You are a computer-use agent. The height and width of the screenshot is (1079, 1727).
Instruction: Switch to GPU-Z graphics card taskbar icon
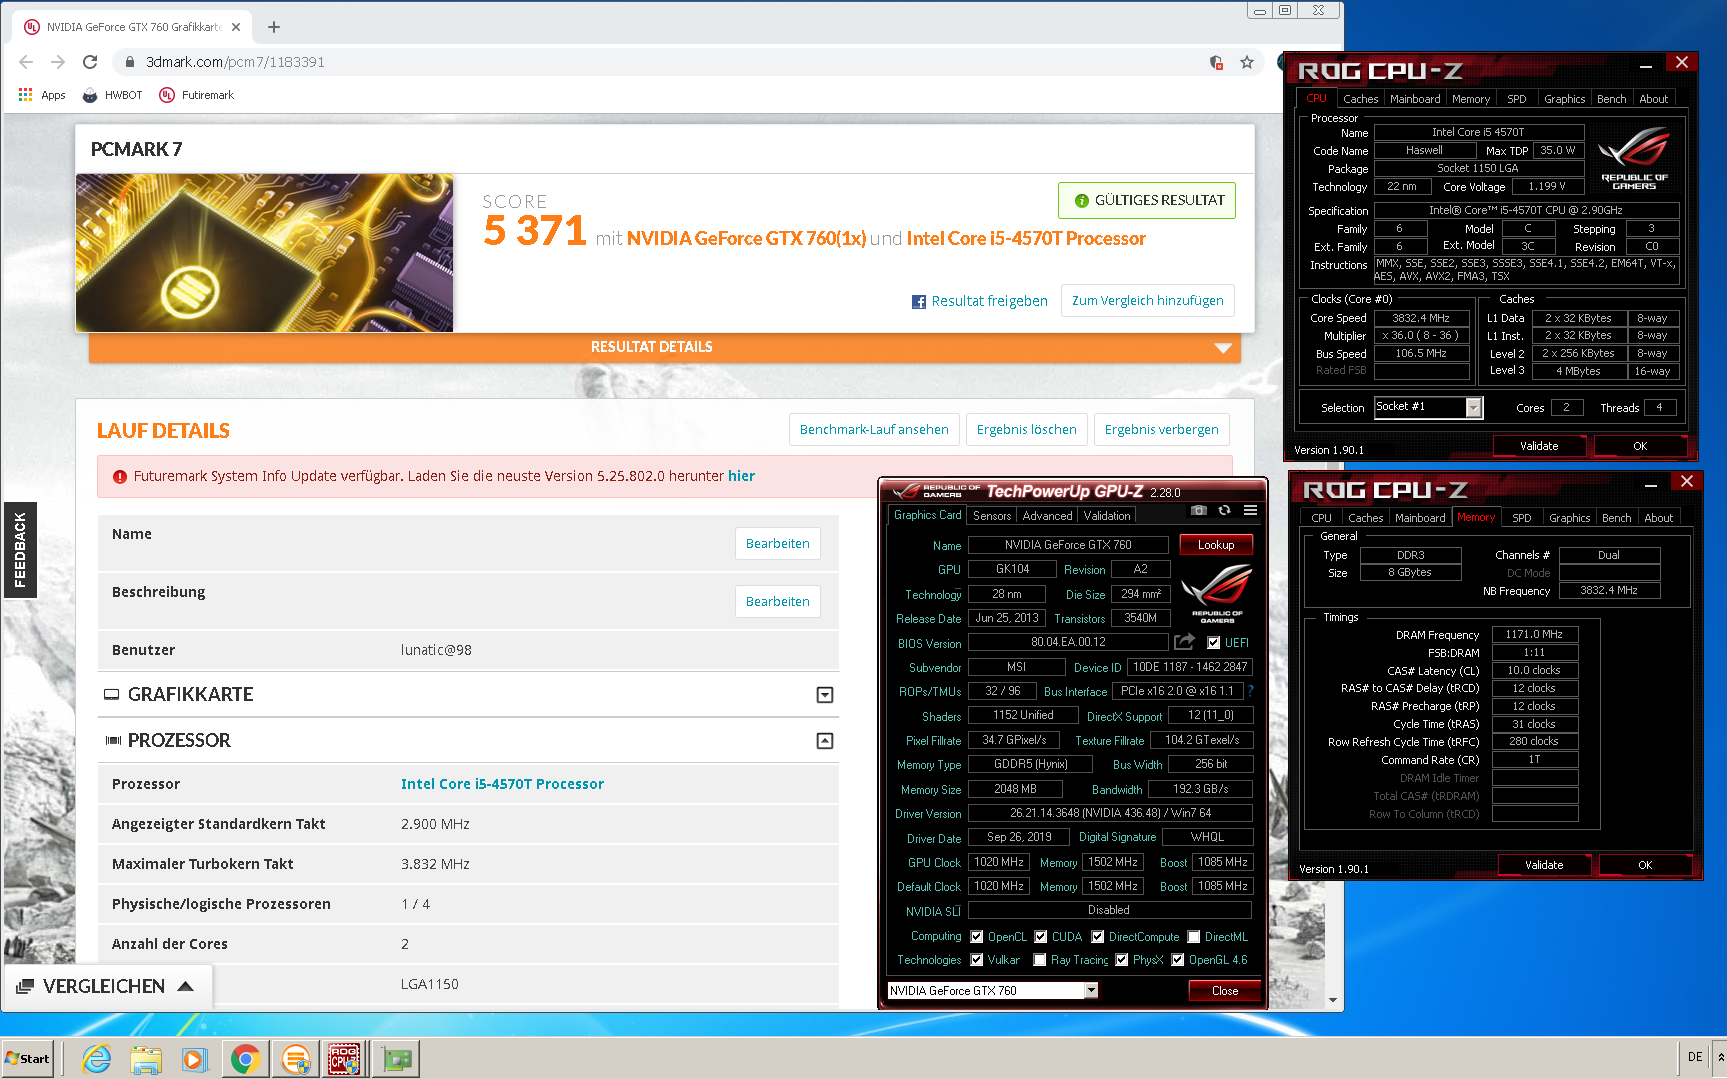(396, 1058)
